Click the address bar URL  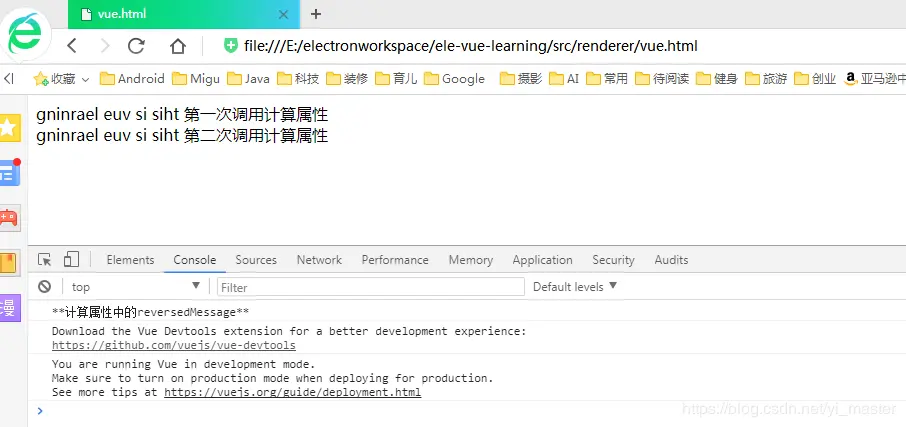[x=471, y=46]
